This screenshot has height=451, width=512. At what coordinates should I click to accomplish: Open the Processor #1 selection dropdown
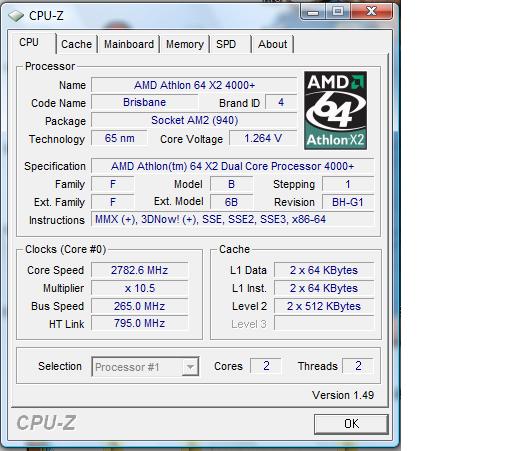coord(145,367)
